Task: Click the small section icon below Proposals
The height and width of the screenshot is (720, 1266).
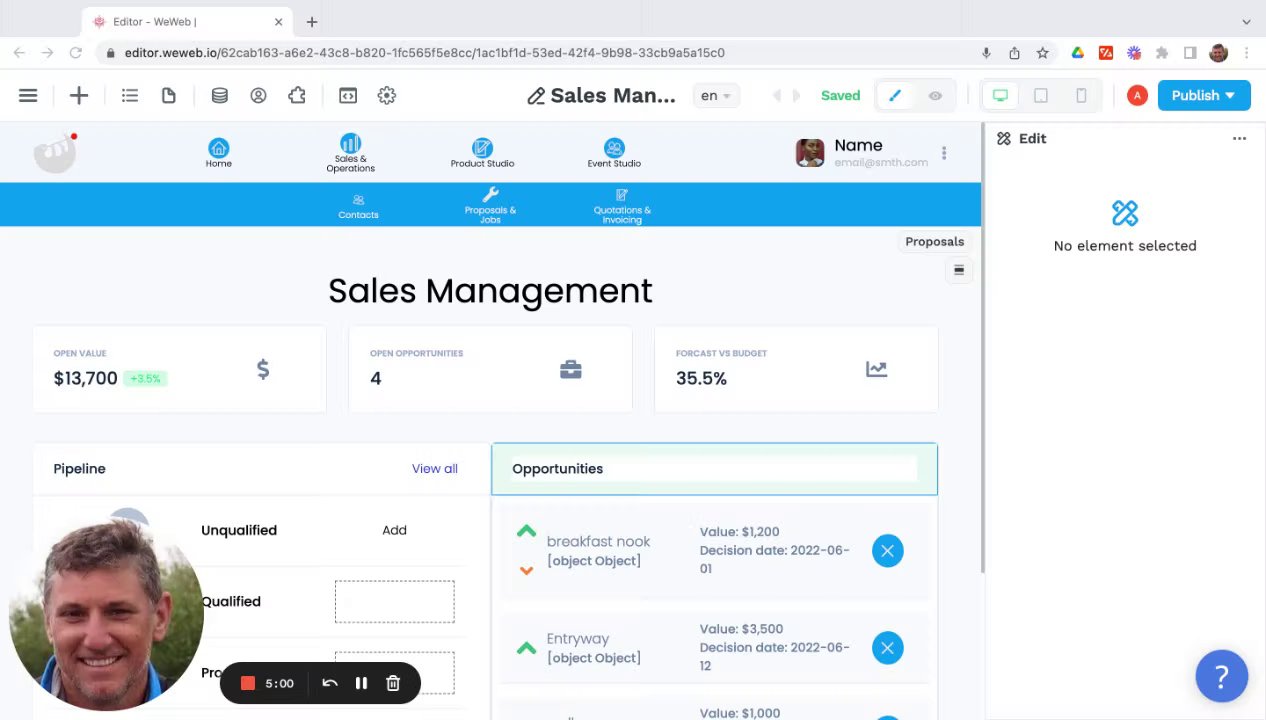Action: coord(959,270)
